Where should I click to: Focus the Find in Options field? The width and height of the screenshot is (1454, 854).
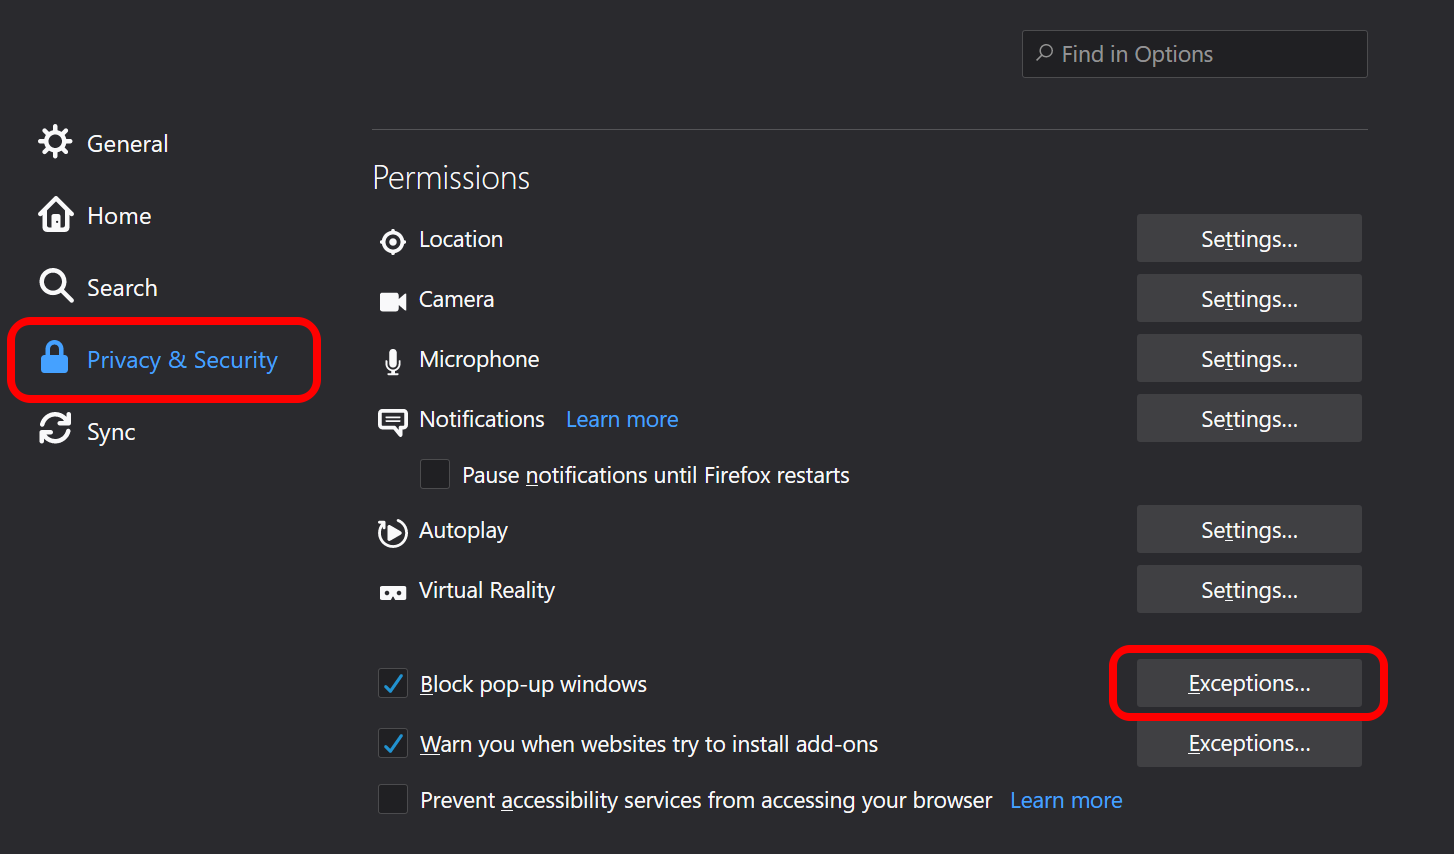pyautogui.click(x=1195, y=54)
